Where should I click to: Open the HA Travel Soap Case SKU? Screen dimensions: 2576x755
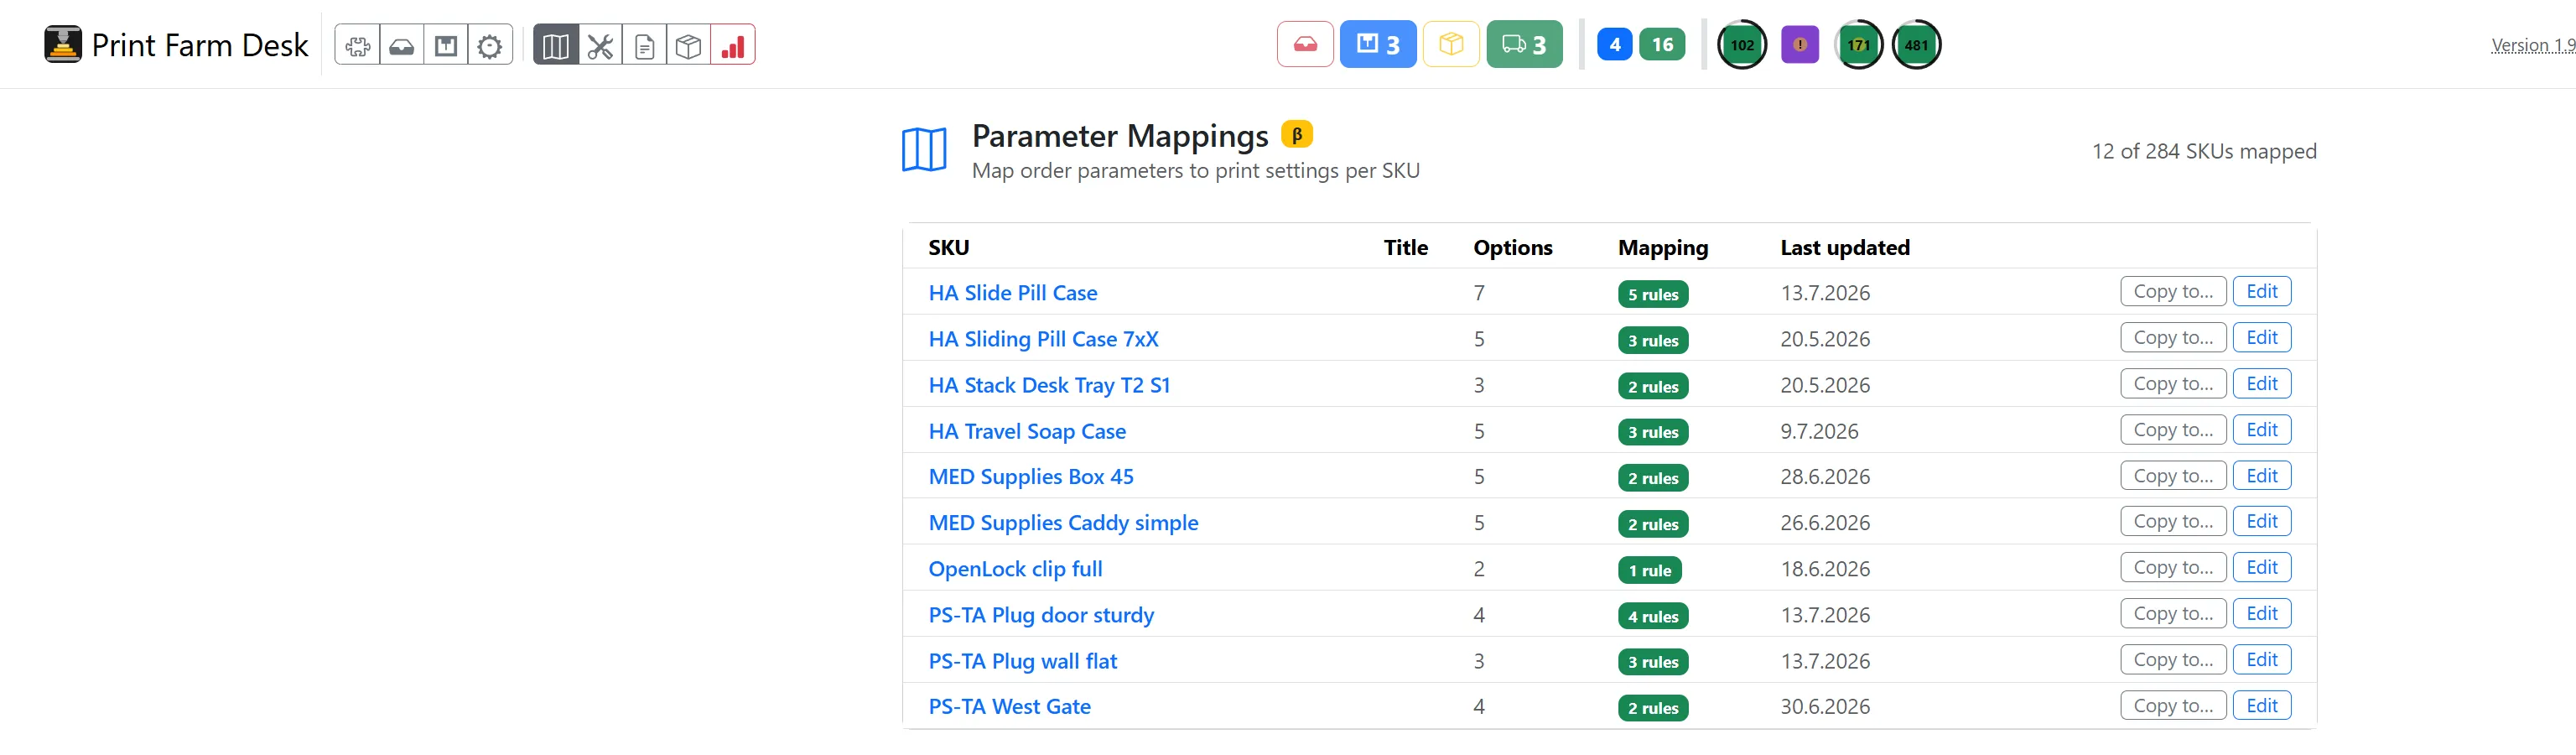[1027, 431]
